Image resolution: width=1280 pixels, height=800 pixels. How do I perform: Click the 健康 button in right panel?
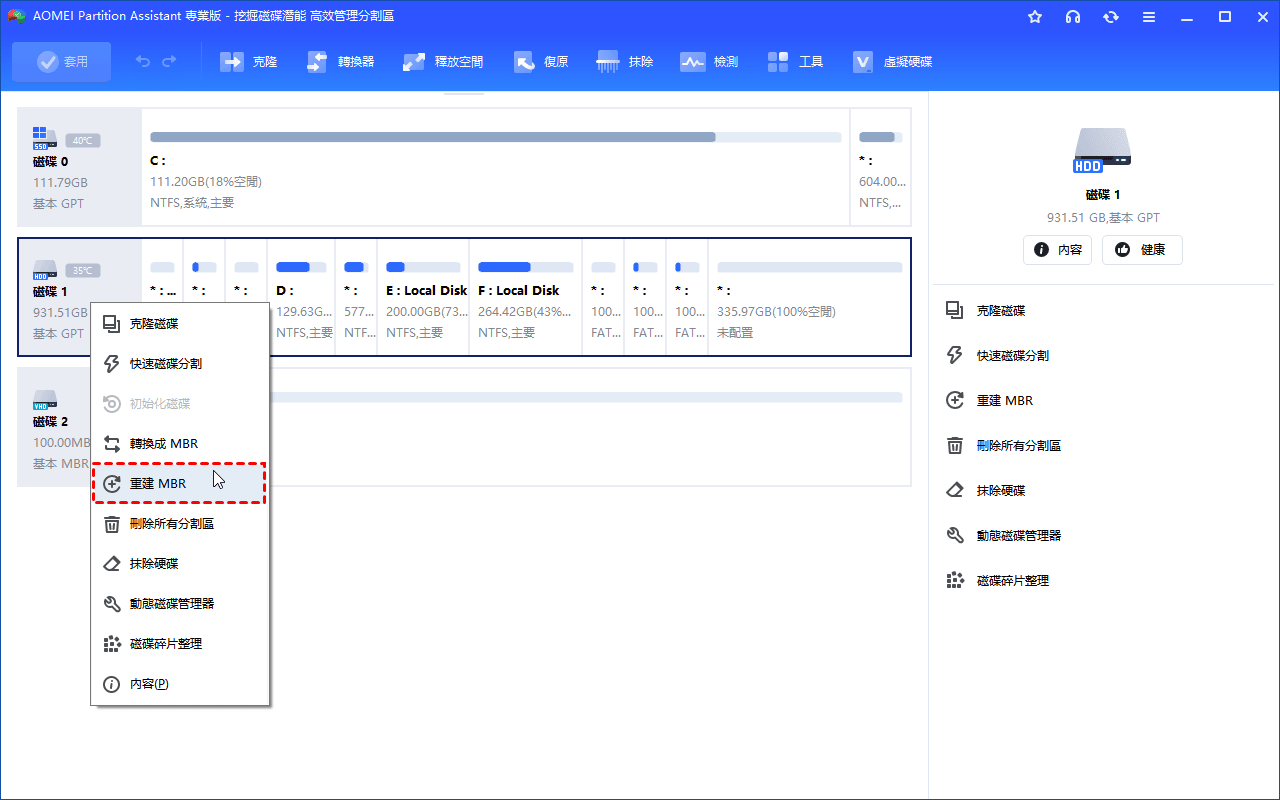(x=1142, y=250)
